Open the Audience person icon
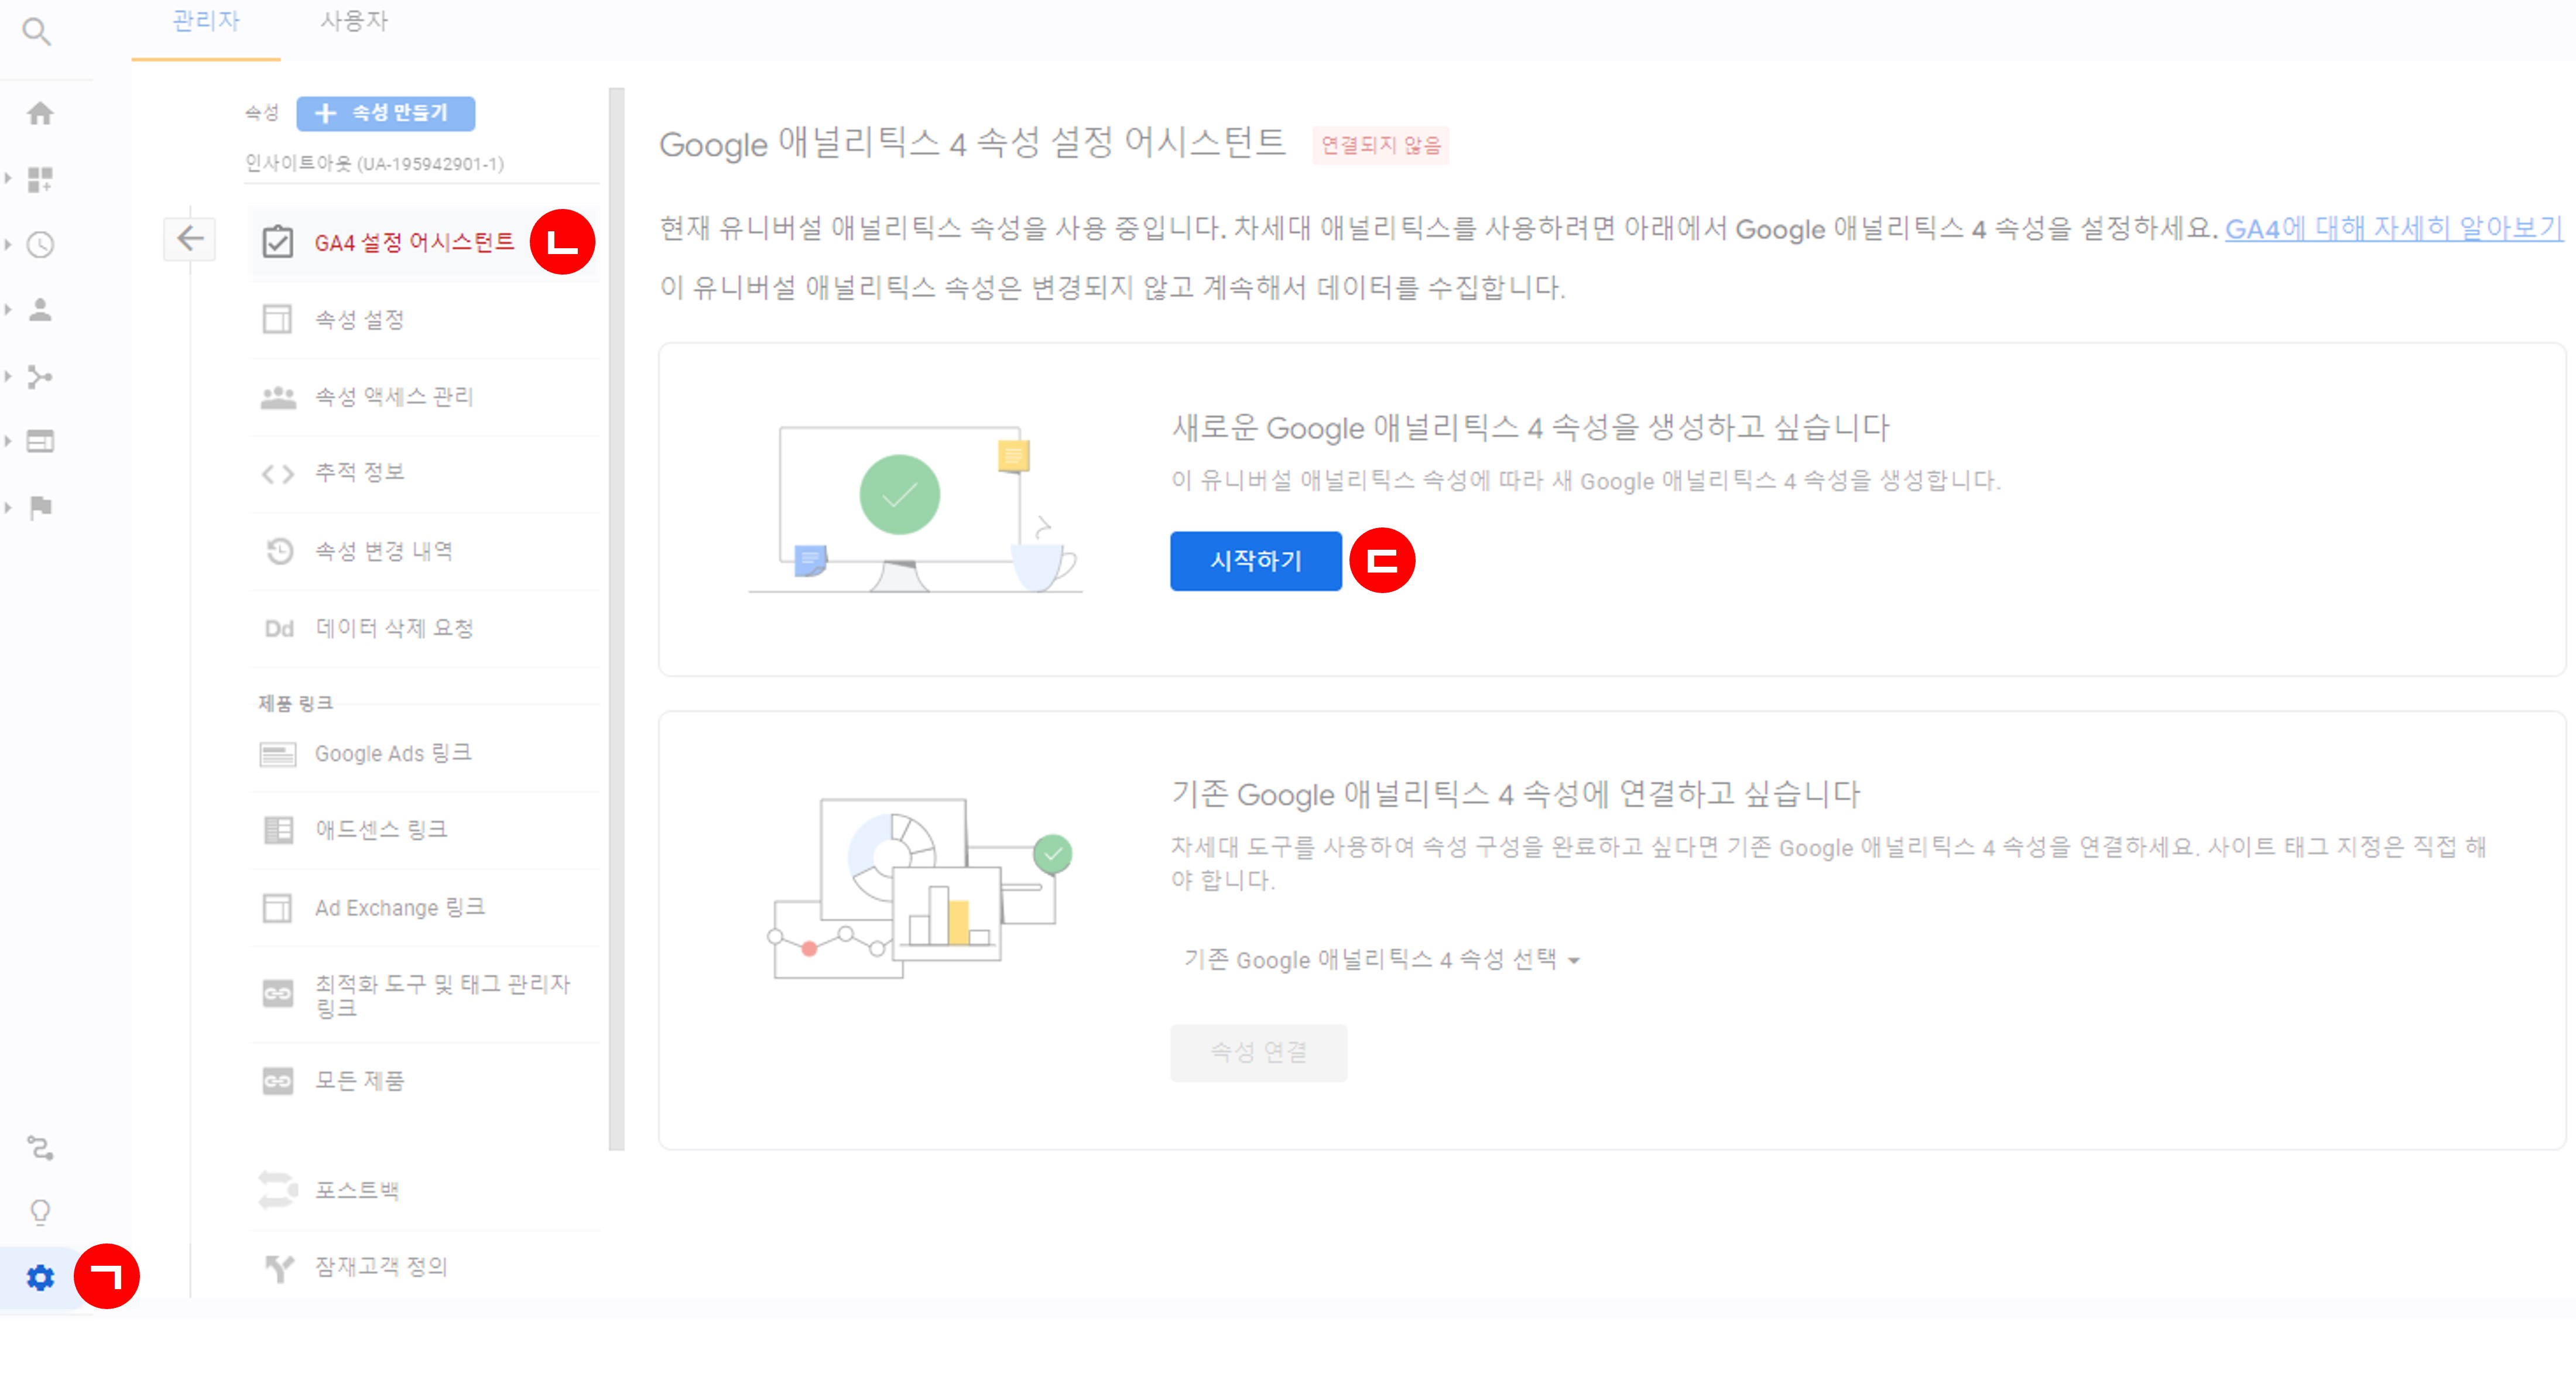 (40, 310)
